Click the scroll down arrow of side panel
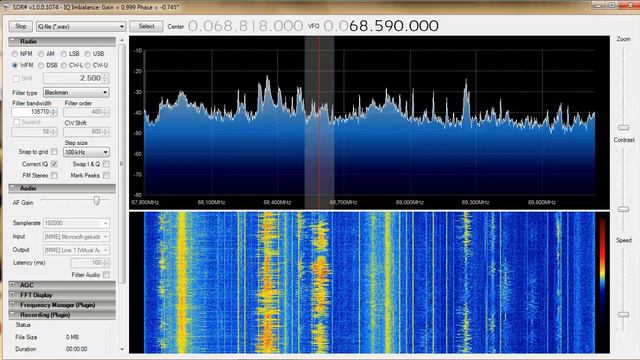 pyautogui.click(x=122, y=349)
